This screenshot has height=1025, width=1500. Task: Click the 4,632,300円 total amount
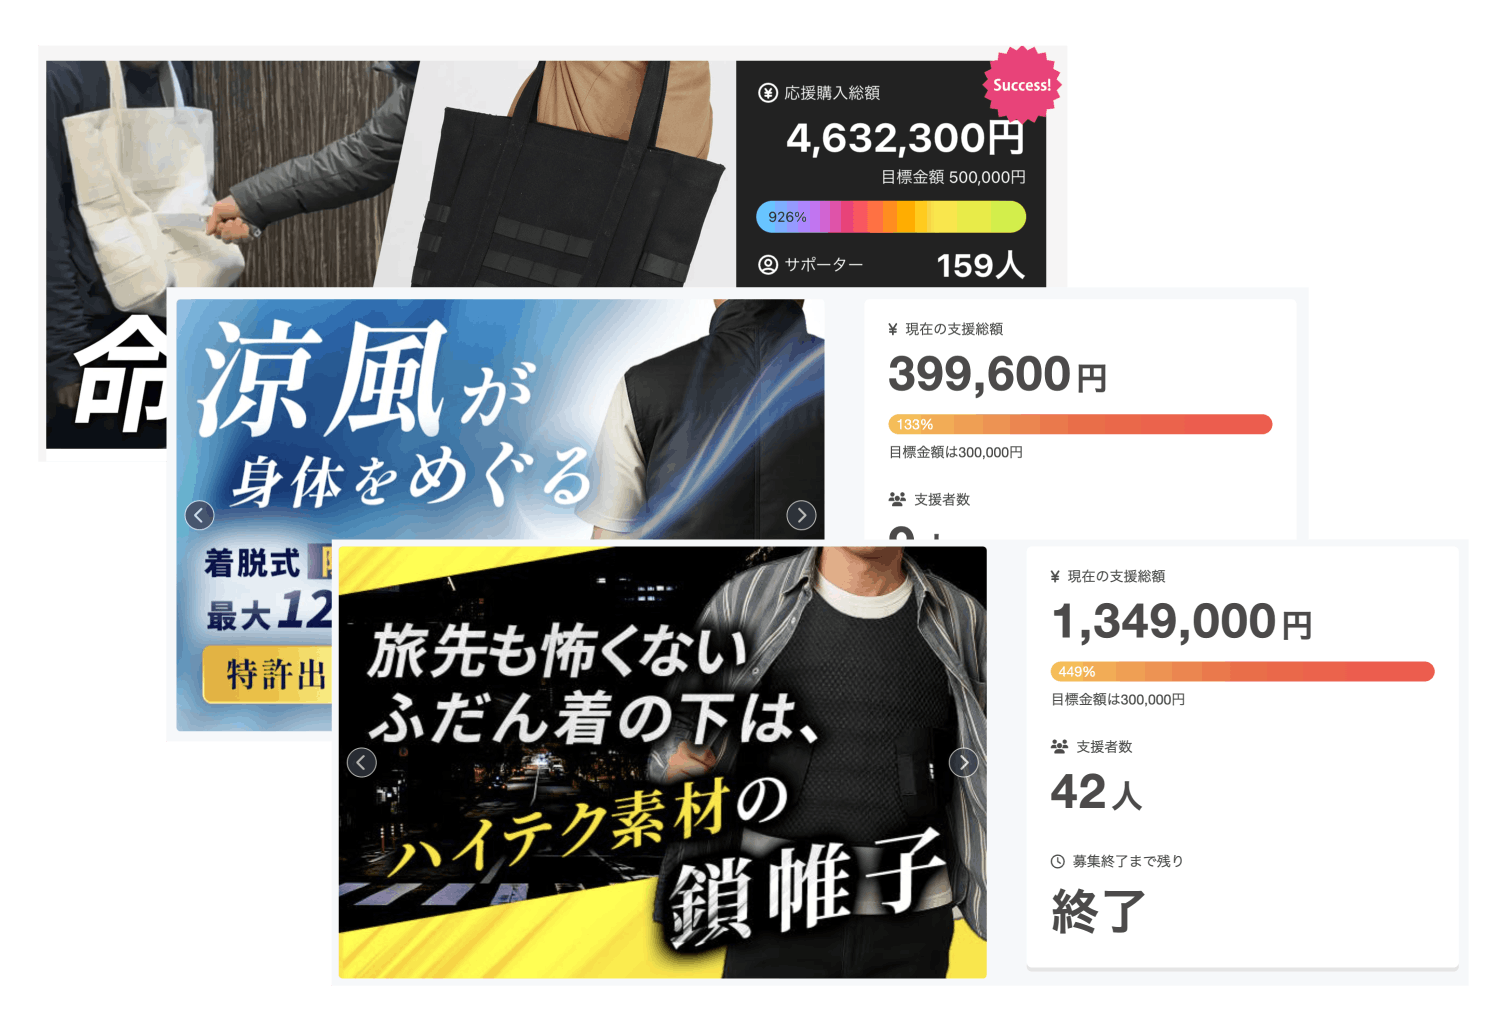click(x=906, y=138)
